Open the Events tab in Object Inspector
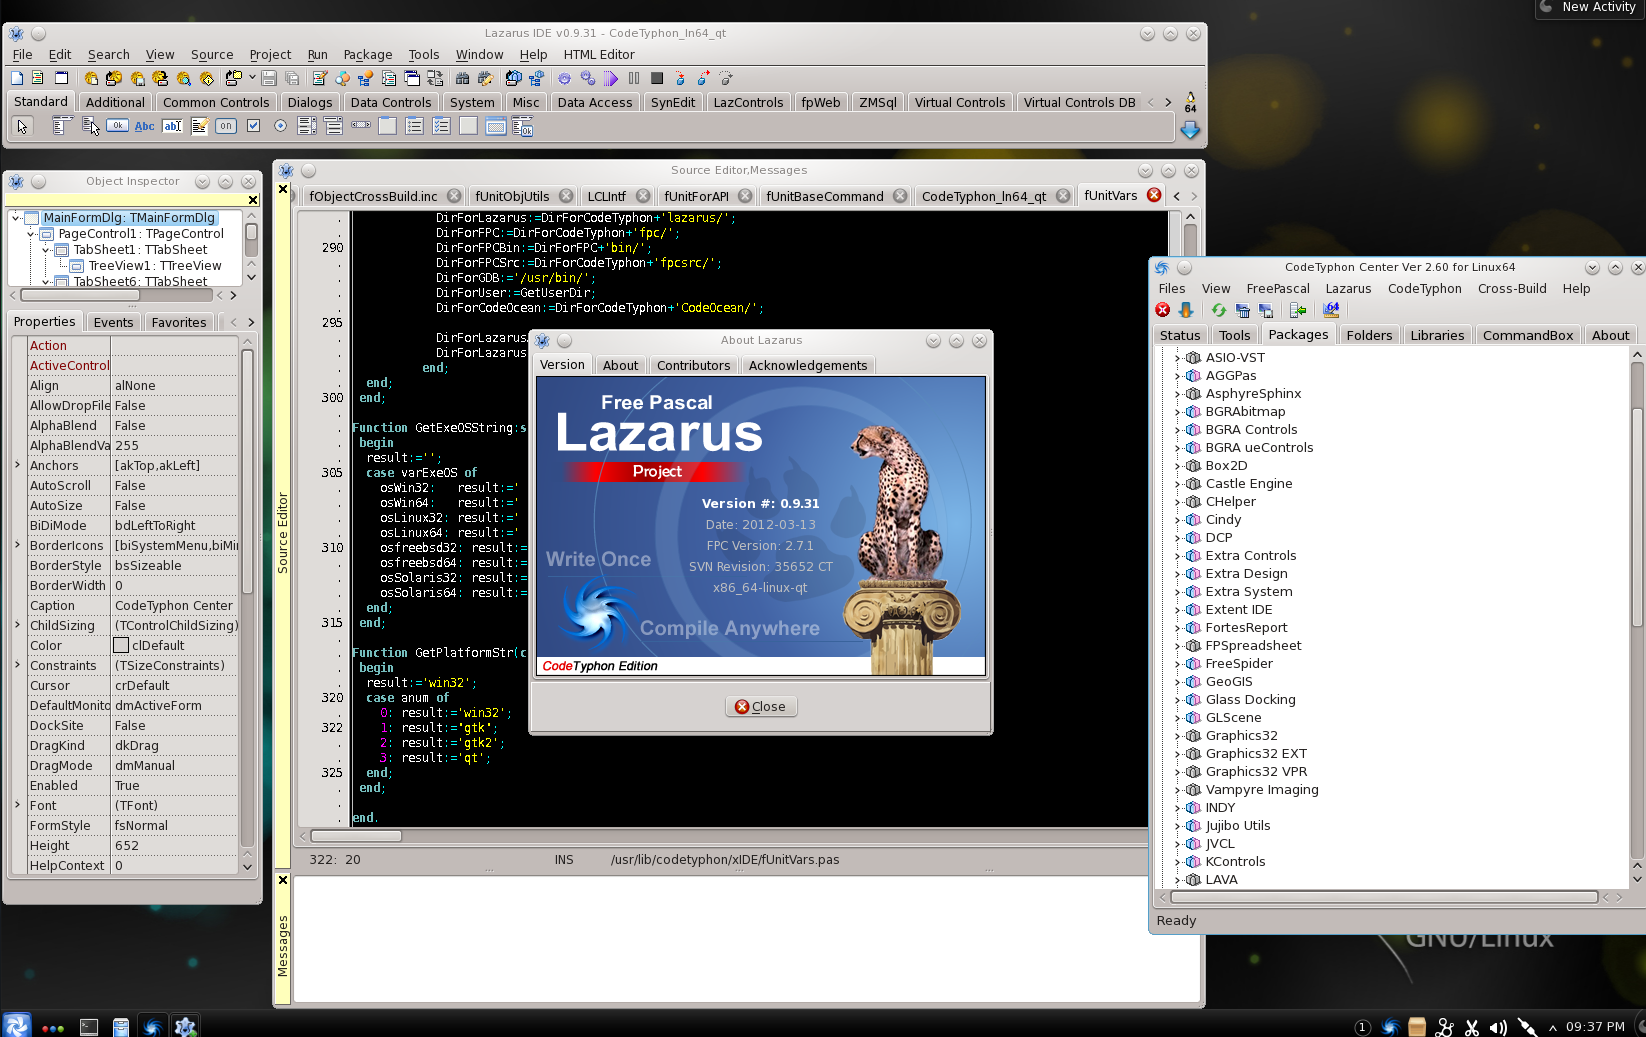Viewport: 1646px width, 1037px height. (113, 322)
